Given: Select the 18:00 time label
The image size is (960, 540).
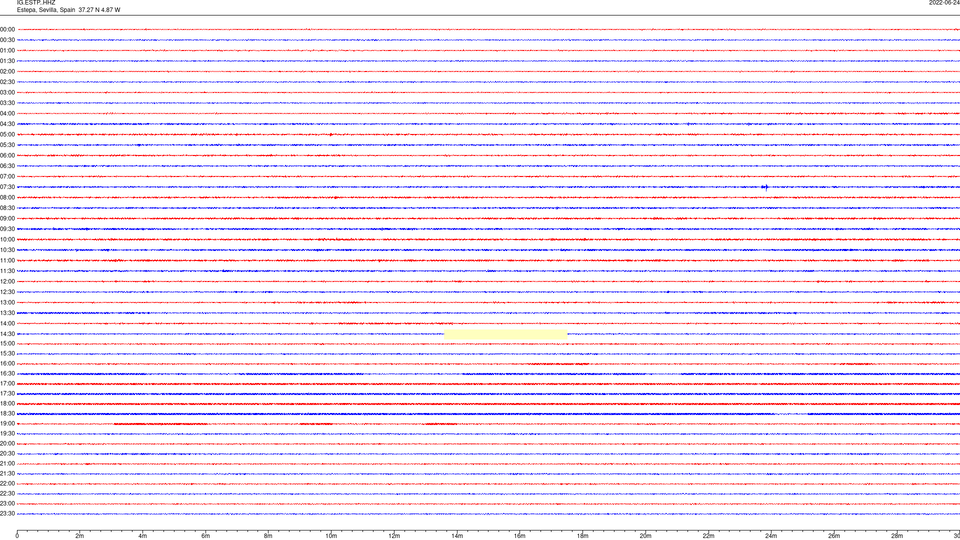Looking at the screenshot, I should point(7,404).
